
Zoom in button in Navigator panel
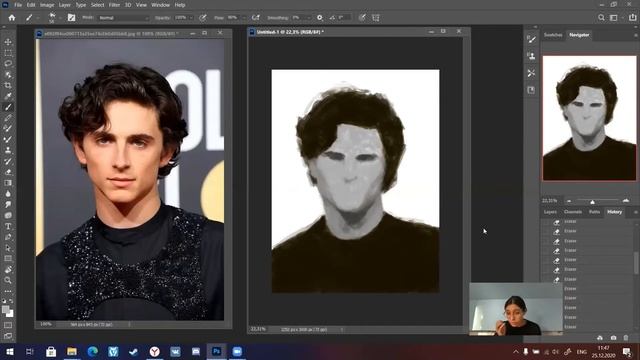click(626, 200)
